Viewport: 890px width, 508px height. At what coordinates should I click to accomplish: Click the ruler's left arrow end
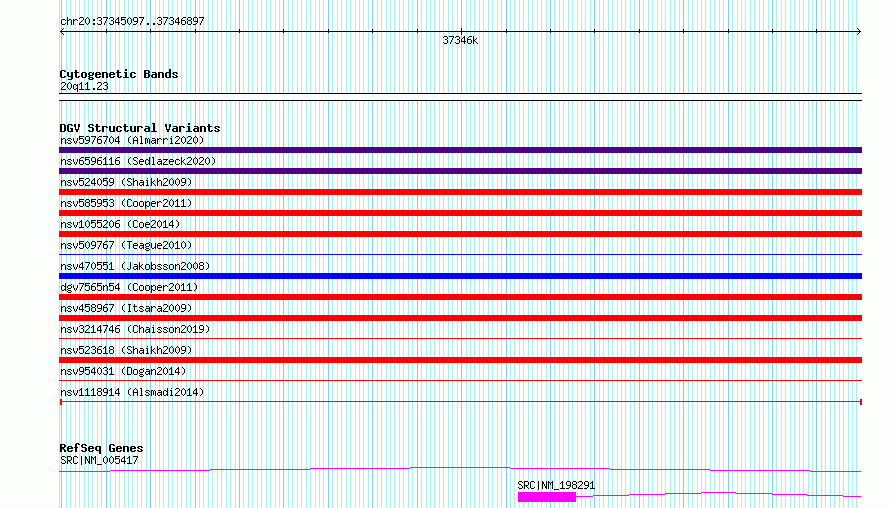coord(62,32)
